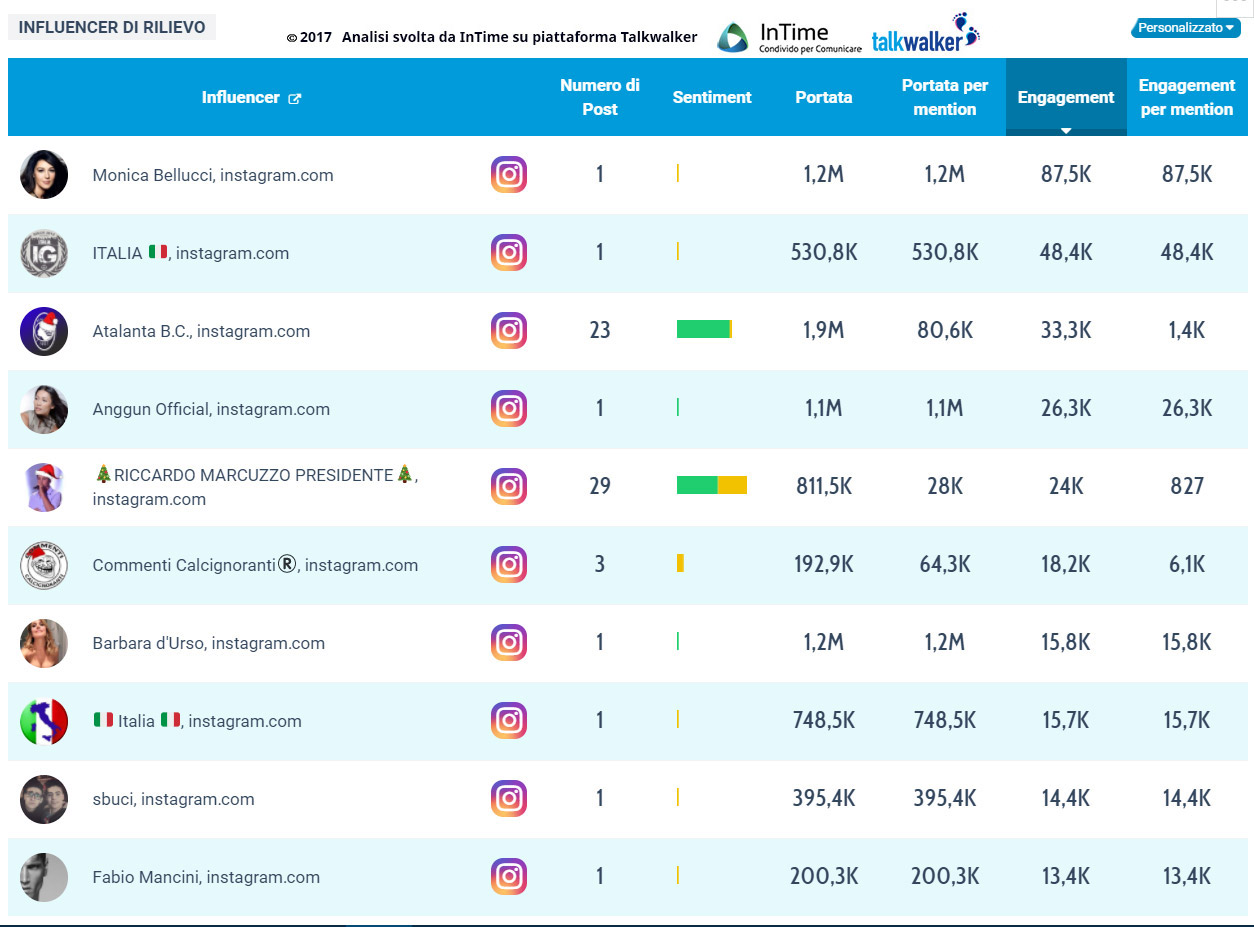
Task: Click Instagram icon in ITALIA 530,8K row
Action: [509, 253]
